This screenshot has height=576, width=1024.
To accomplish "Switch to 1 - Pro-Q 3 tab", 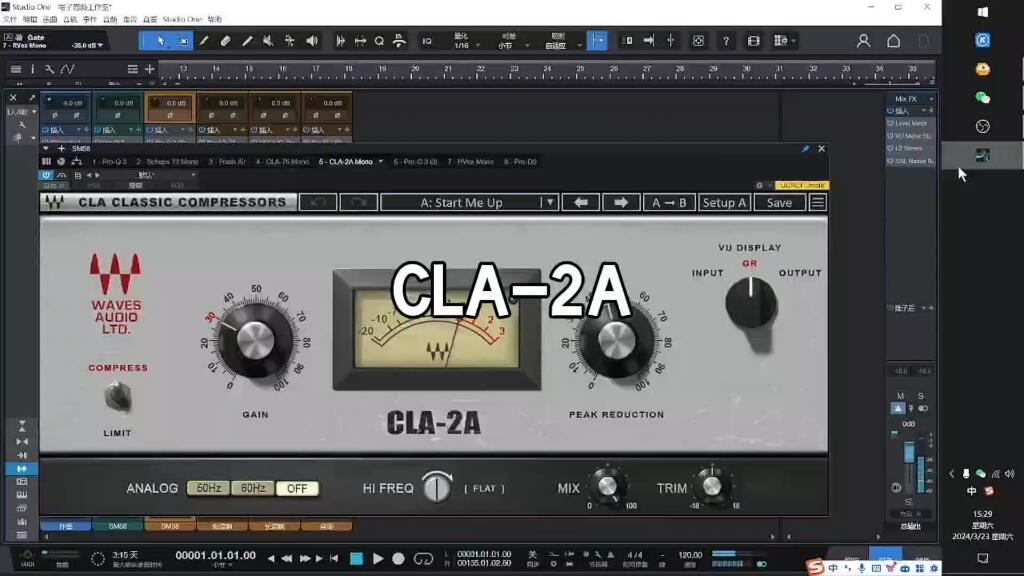I will pos(110,162).
